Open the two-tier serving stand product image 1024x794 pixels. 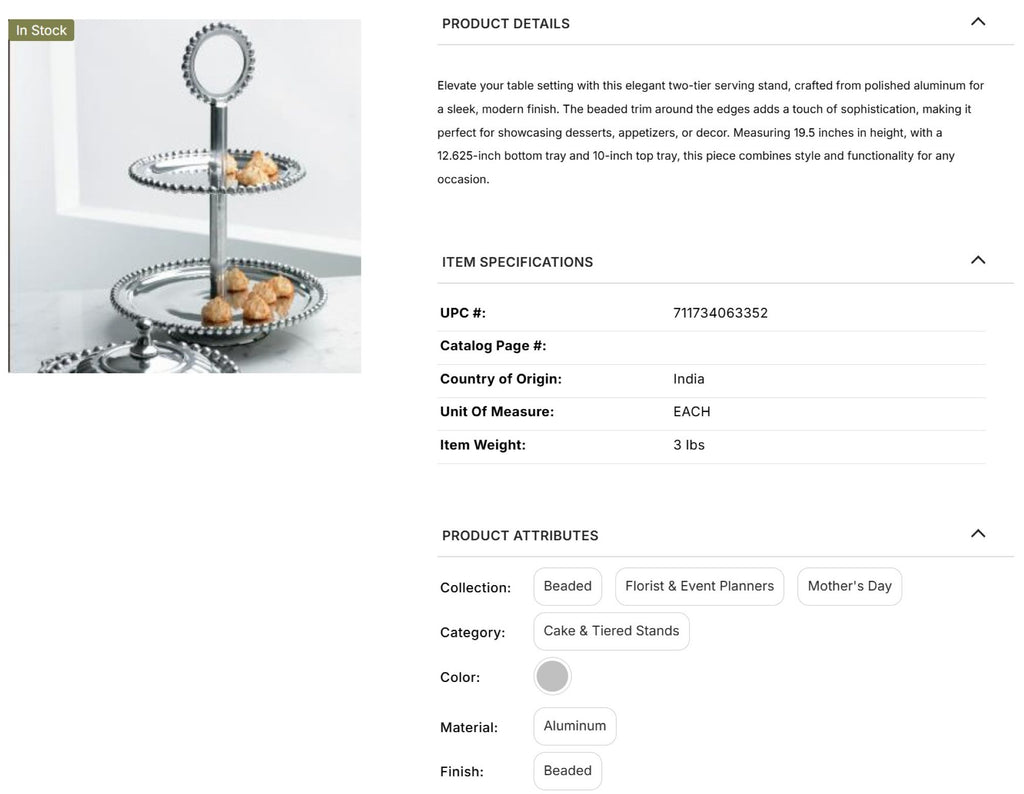pyautogui.click(x=185, y=200)
